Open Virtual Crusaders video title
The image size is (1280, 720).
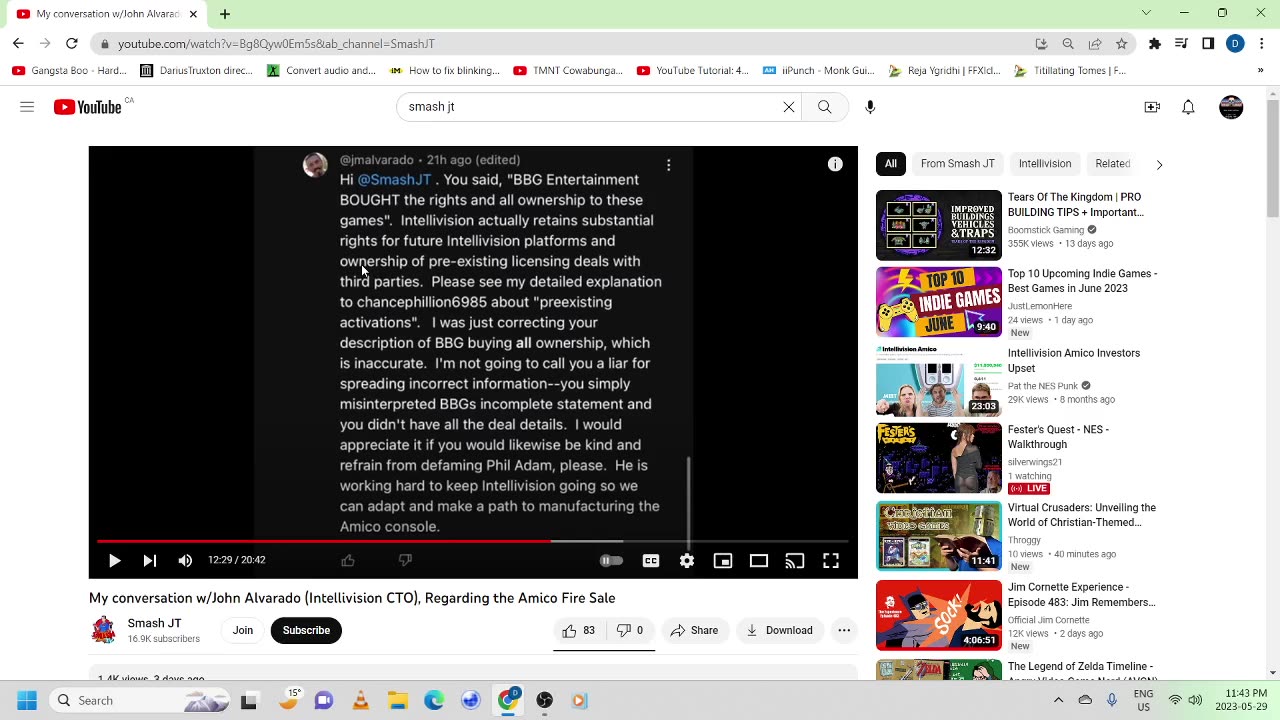[1081, 515]
